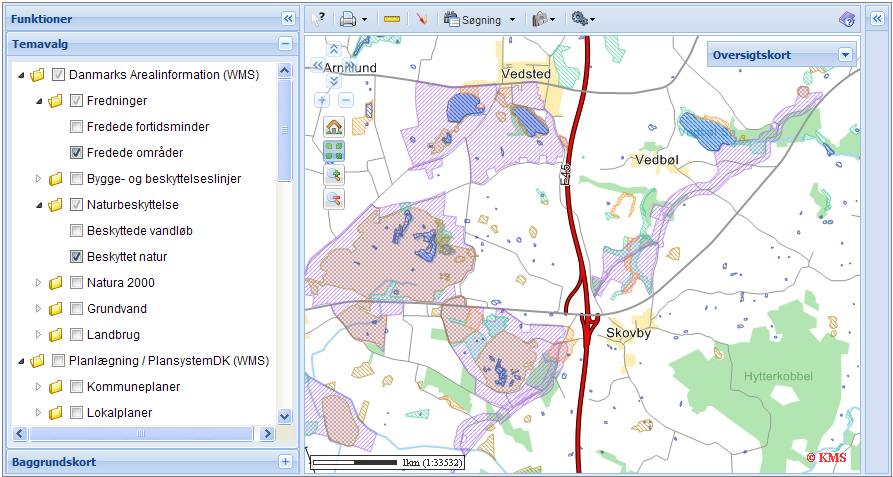Toggle Fredninger checkbox
The image size is (893, 477).
(76, 101)
